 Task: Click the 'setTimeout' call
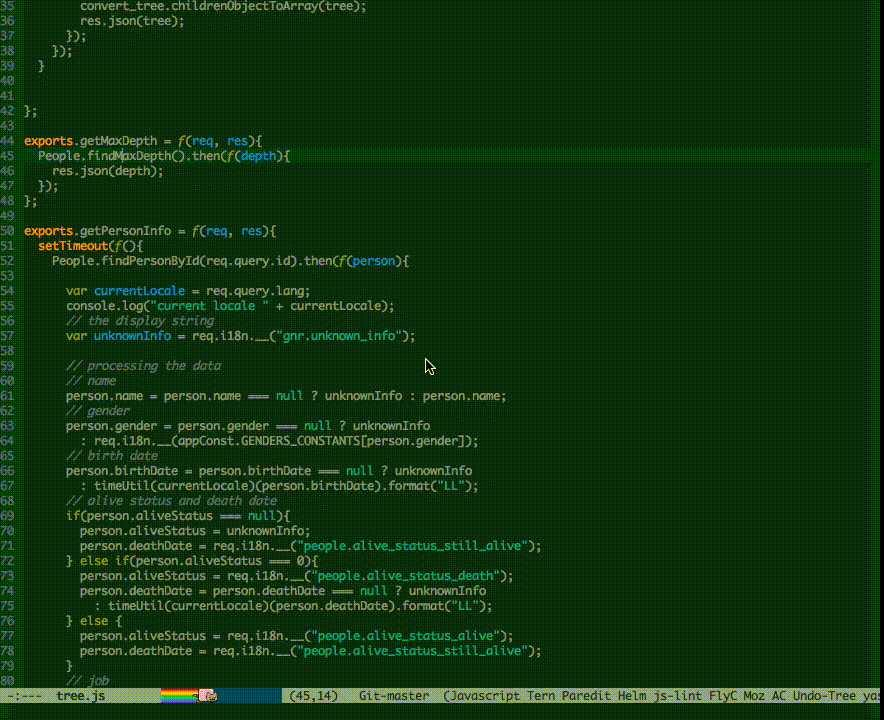(73, 246)
